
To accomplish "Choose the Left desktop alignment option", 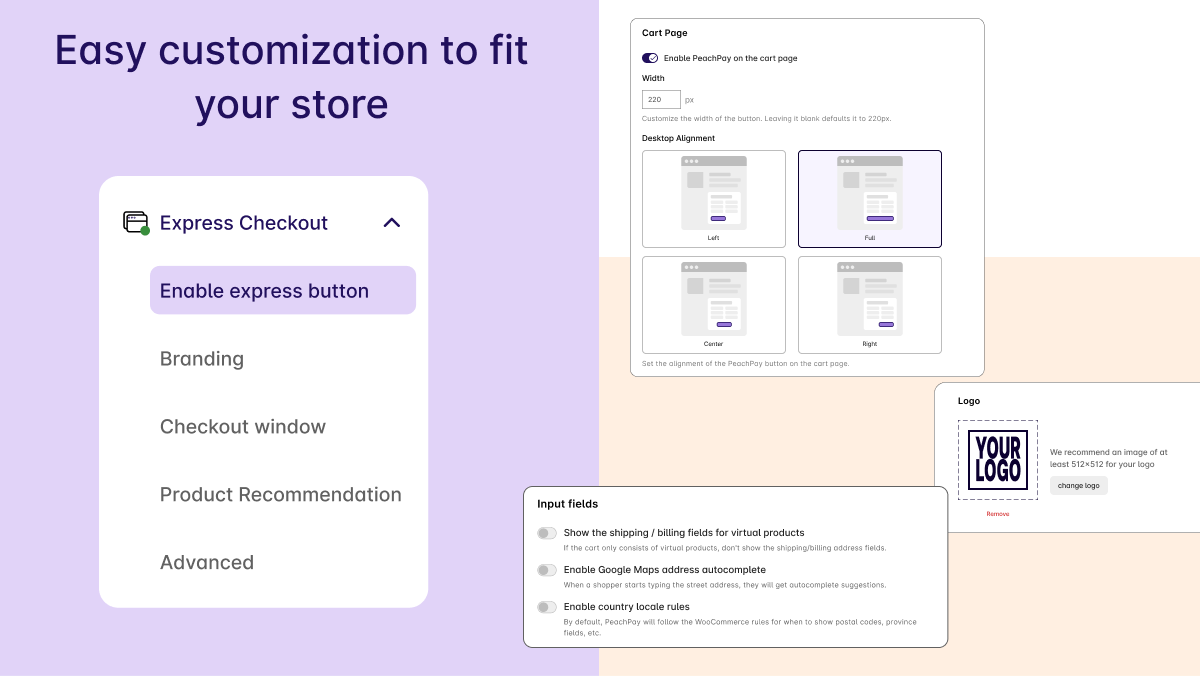I will (713, 198).
